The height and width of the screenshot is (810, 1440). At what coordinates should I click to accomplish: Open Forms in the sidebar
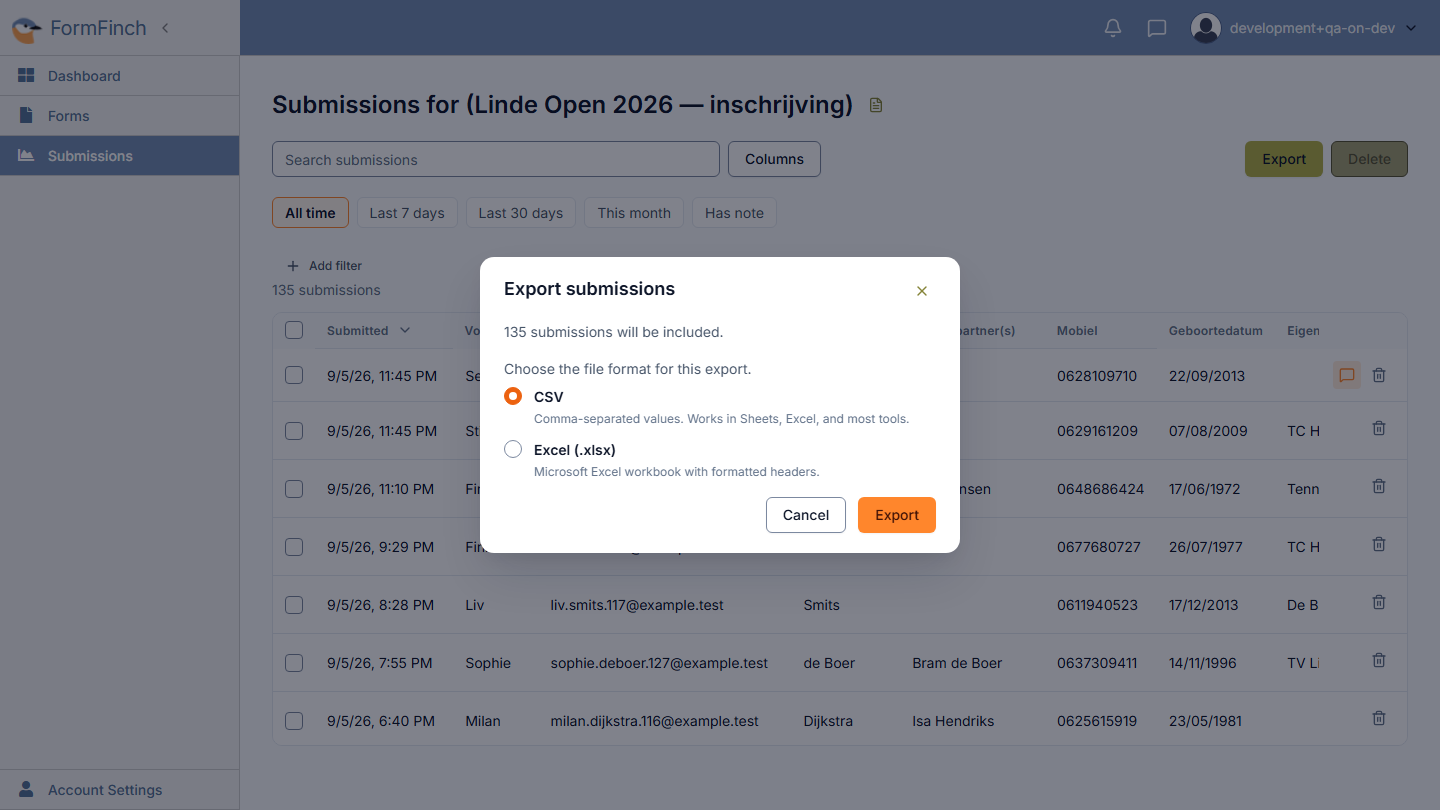[x=119, y=116]
